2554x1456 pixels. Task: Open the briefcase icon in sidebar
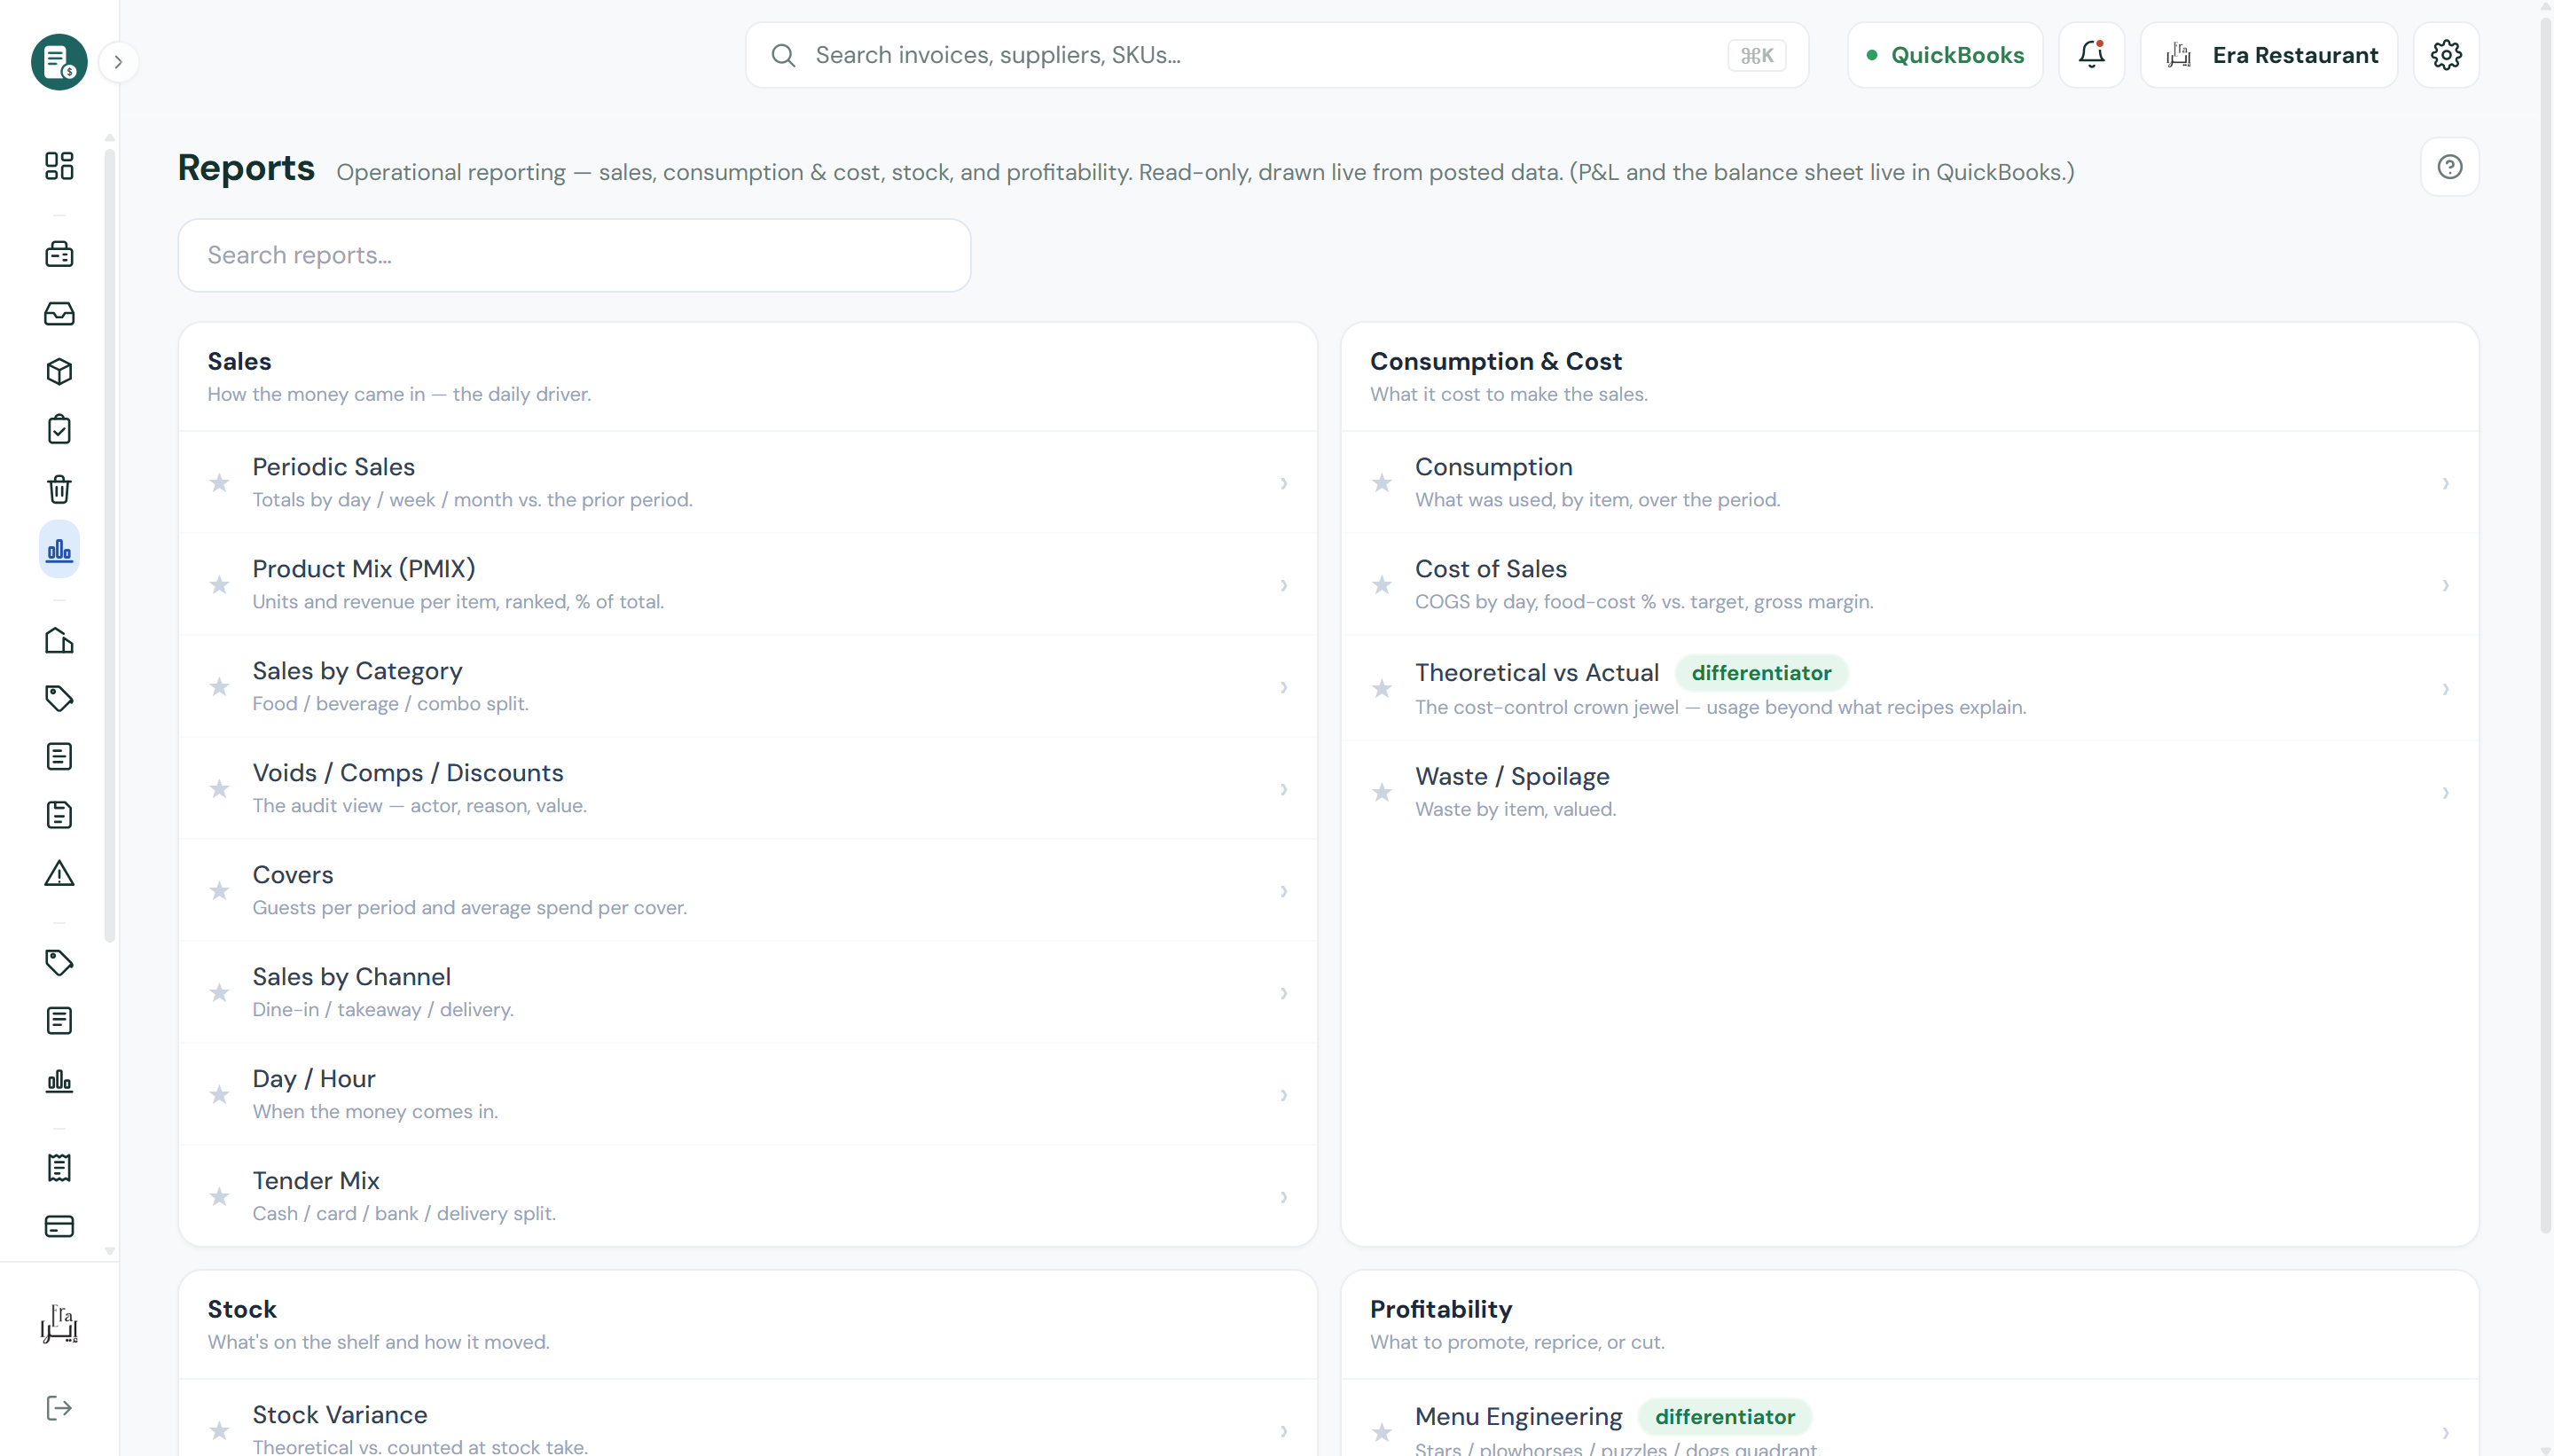[59, 254]
